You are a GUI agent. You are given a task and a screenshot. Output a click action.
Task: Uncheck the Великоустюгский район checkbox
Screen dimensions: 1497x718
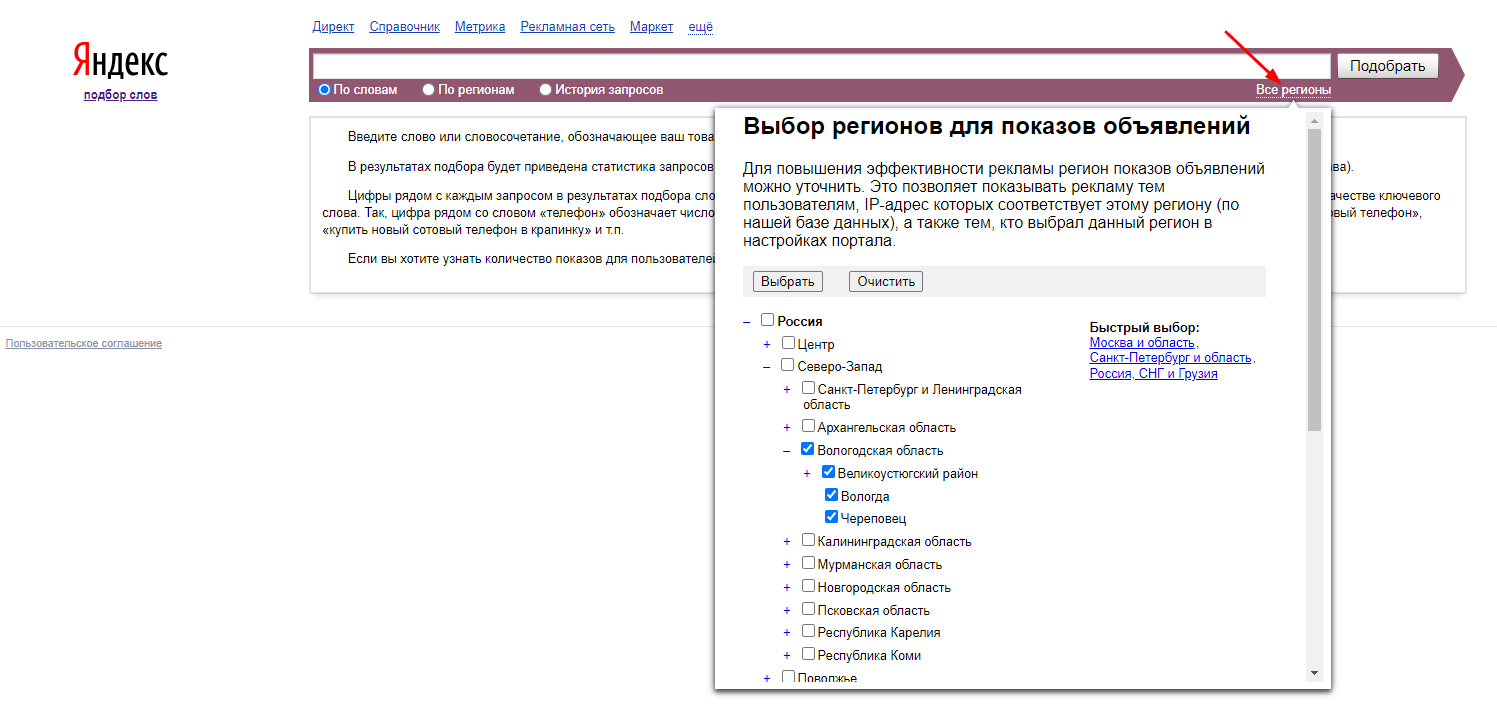coord(828,472)
